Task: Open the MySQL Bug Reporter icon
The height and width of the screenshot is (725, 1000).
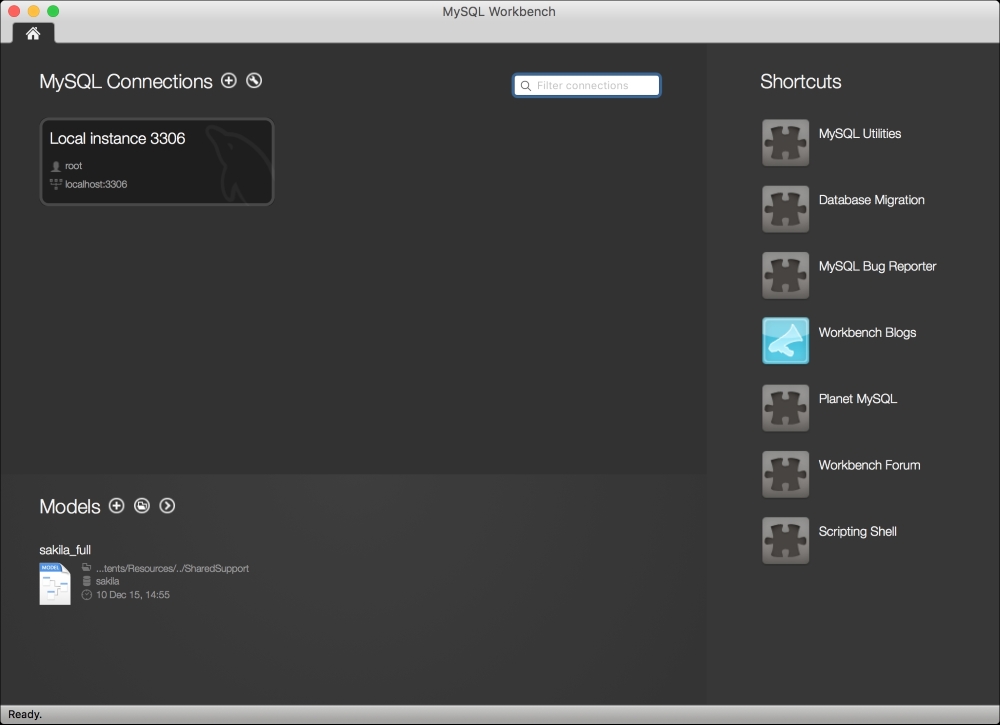Action: pyautogui.click(x=786, y=275)
